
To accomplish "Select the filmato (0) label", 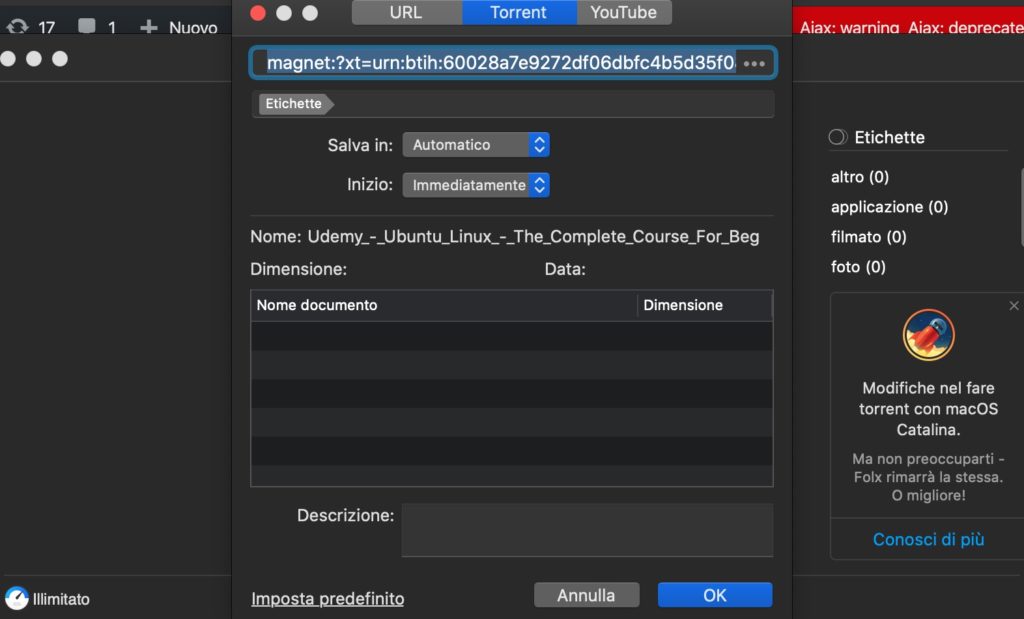I will pyautogui.click(x=869, y=237).
